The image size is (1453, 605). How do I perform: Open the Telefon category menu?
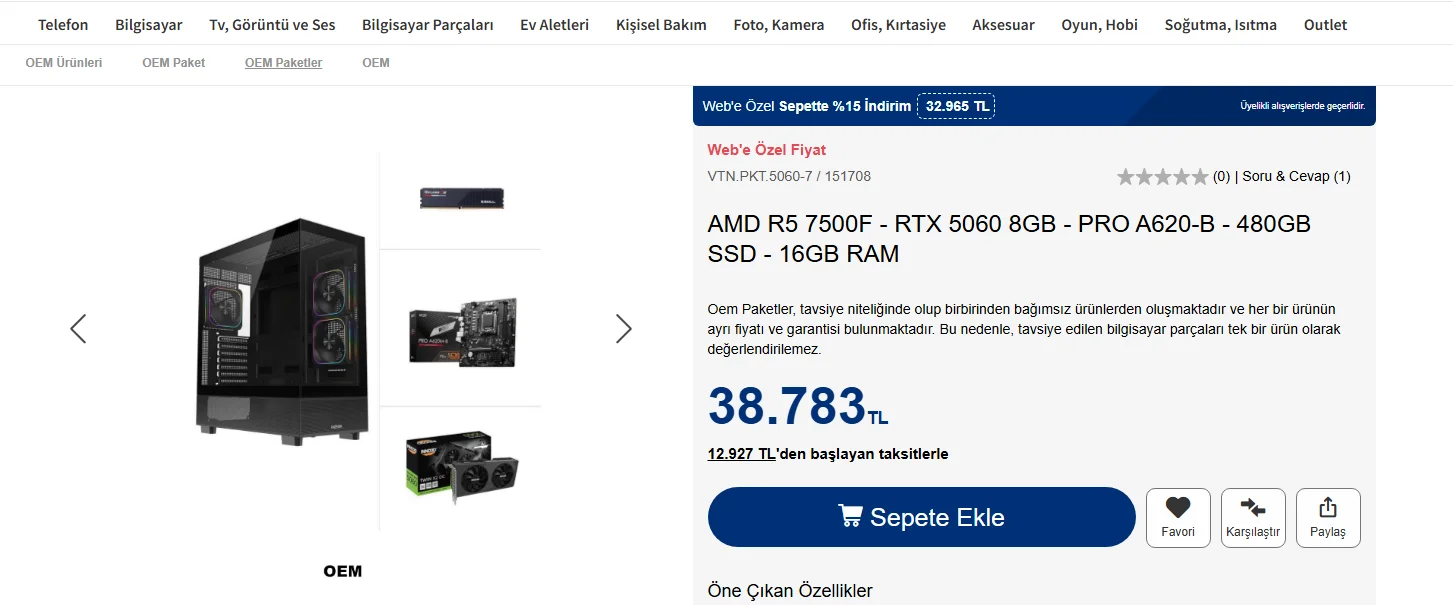click(63, 25)
